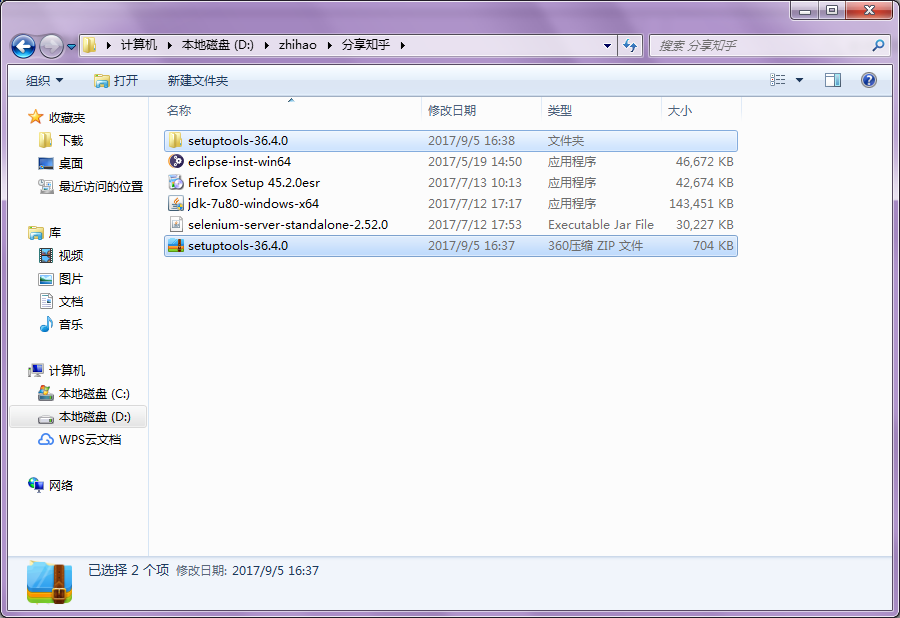
Task: Select the setuptools-36.4.0 folder icon
Action: click(176, 140)
